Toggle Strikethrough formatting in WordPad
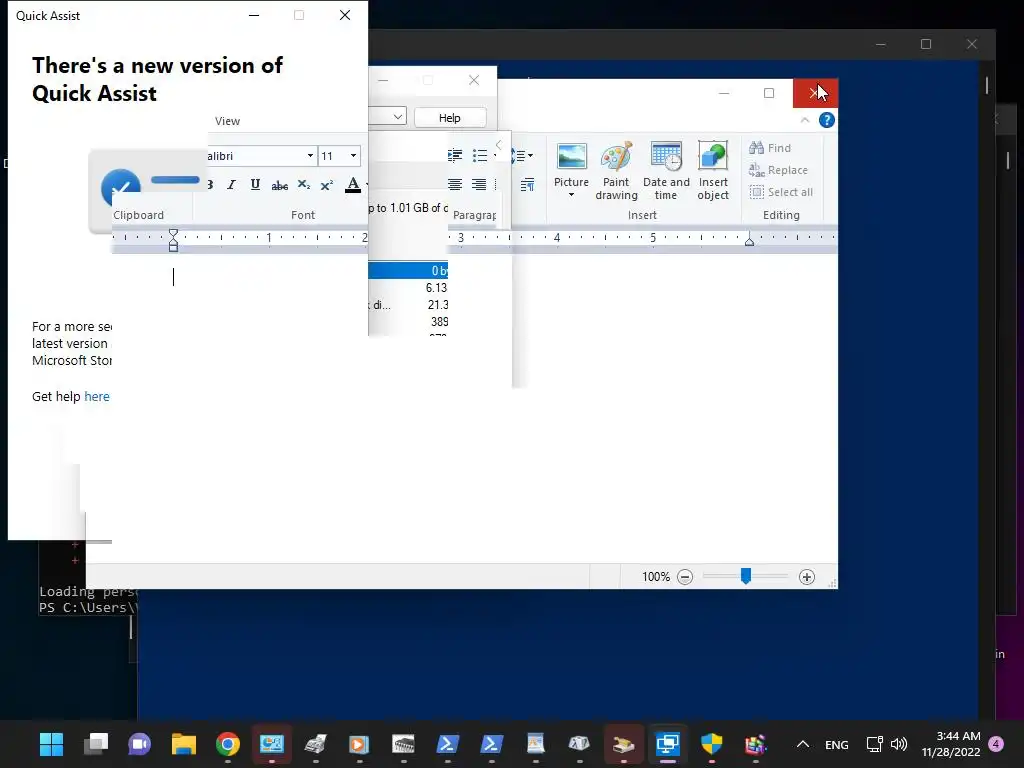 (280, 185)
